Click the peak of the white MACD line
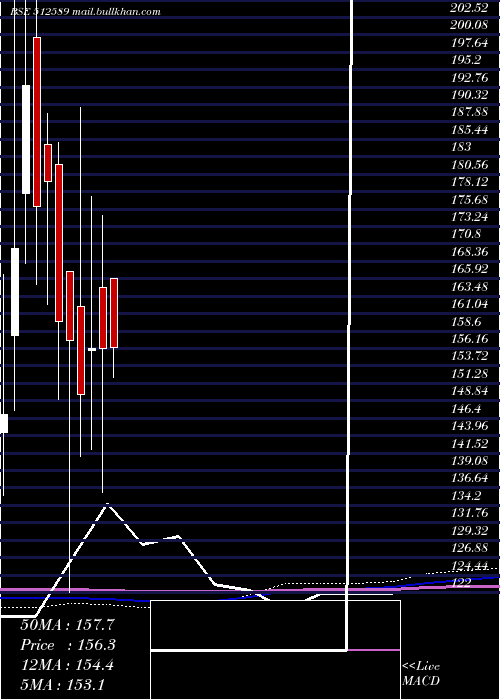 [108, 504]
